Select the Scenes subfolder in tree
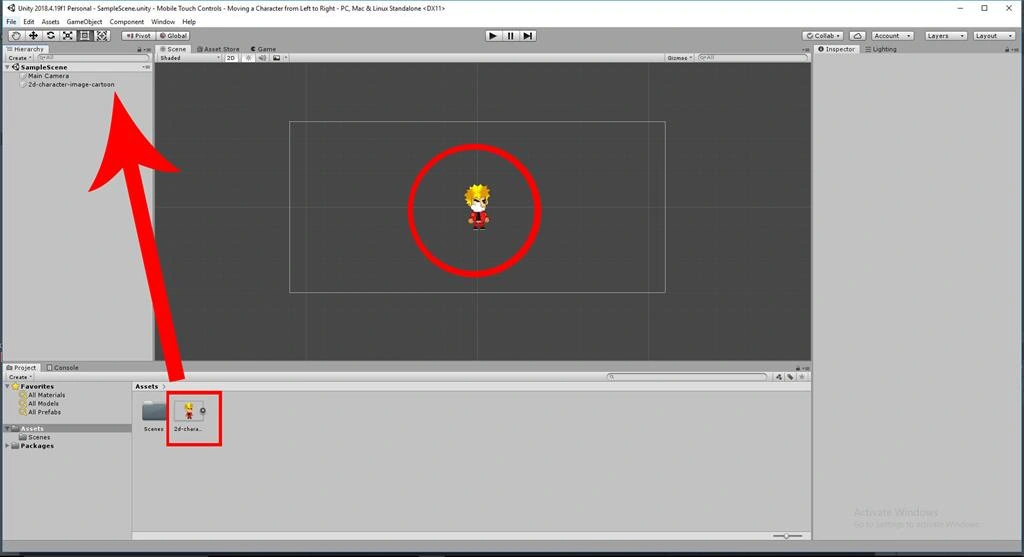Image resolution: width=1024 pixels, height=557 pixels. coord(35,438)
